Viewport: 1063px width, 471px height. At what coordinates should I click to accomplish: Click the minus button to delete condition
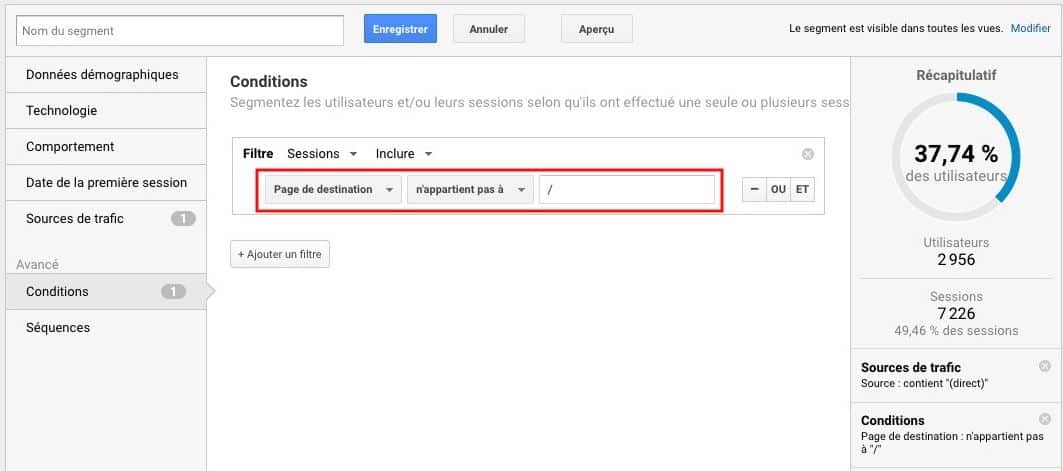[754, 190]
